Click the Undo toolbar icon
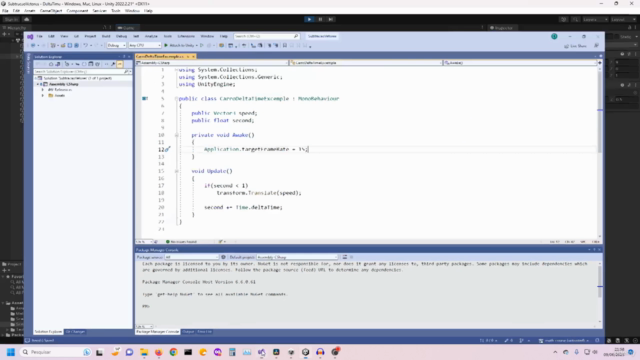 86,45
